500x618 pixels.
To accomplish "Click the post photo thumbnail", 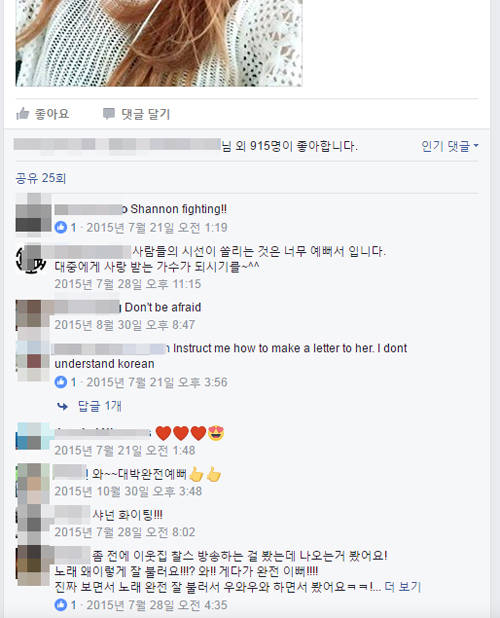I will (x=159, y=43).
